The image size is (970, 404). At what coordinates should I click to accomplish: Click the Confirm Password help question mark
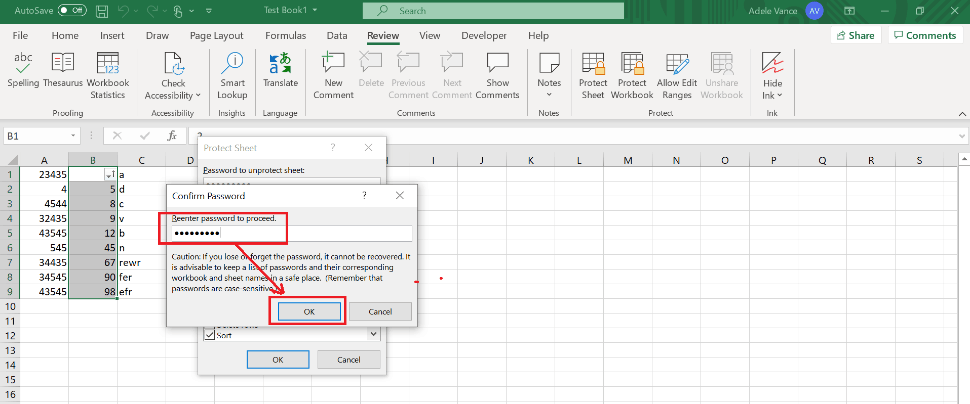pyautogui.click(x=364, y=196)
